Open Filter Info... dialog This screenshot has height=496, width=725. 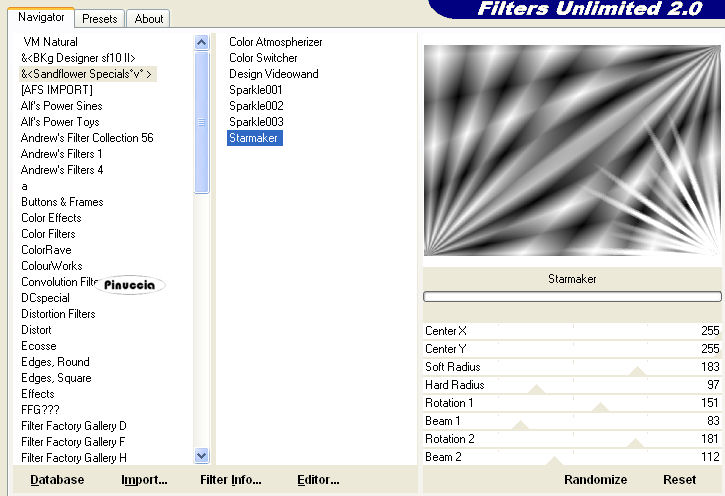(x=231, y=480)
